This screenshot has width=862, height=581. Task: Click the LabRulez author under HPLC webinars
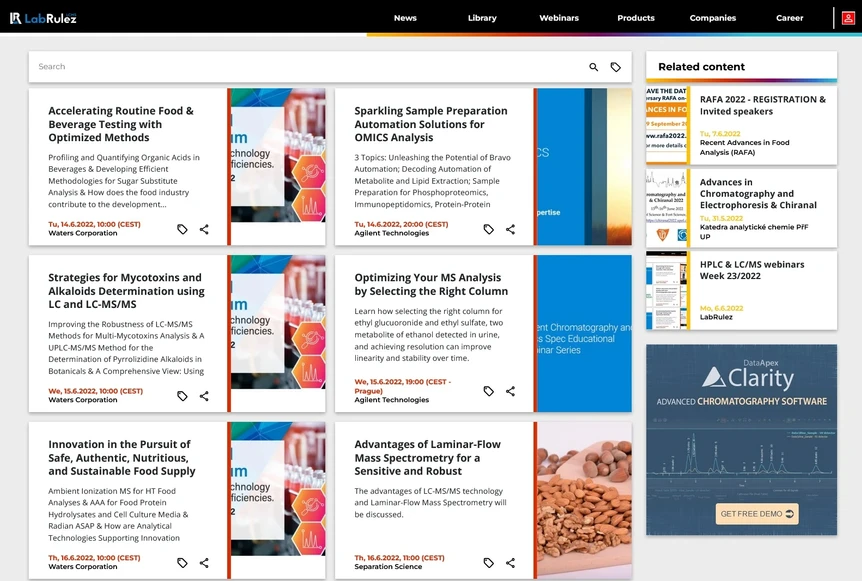coord(716,317)
